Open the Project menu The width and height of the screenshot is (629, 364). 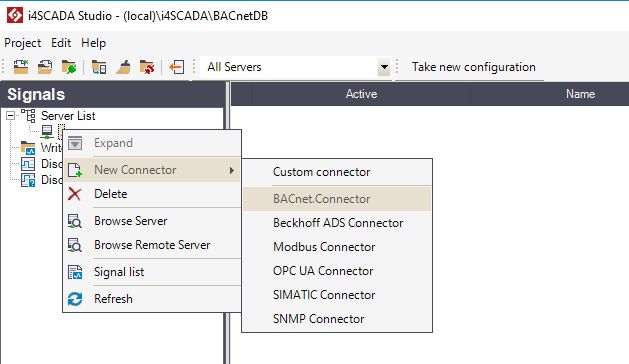pyautogui.click(x=22, y=43)
